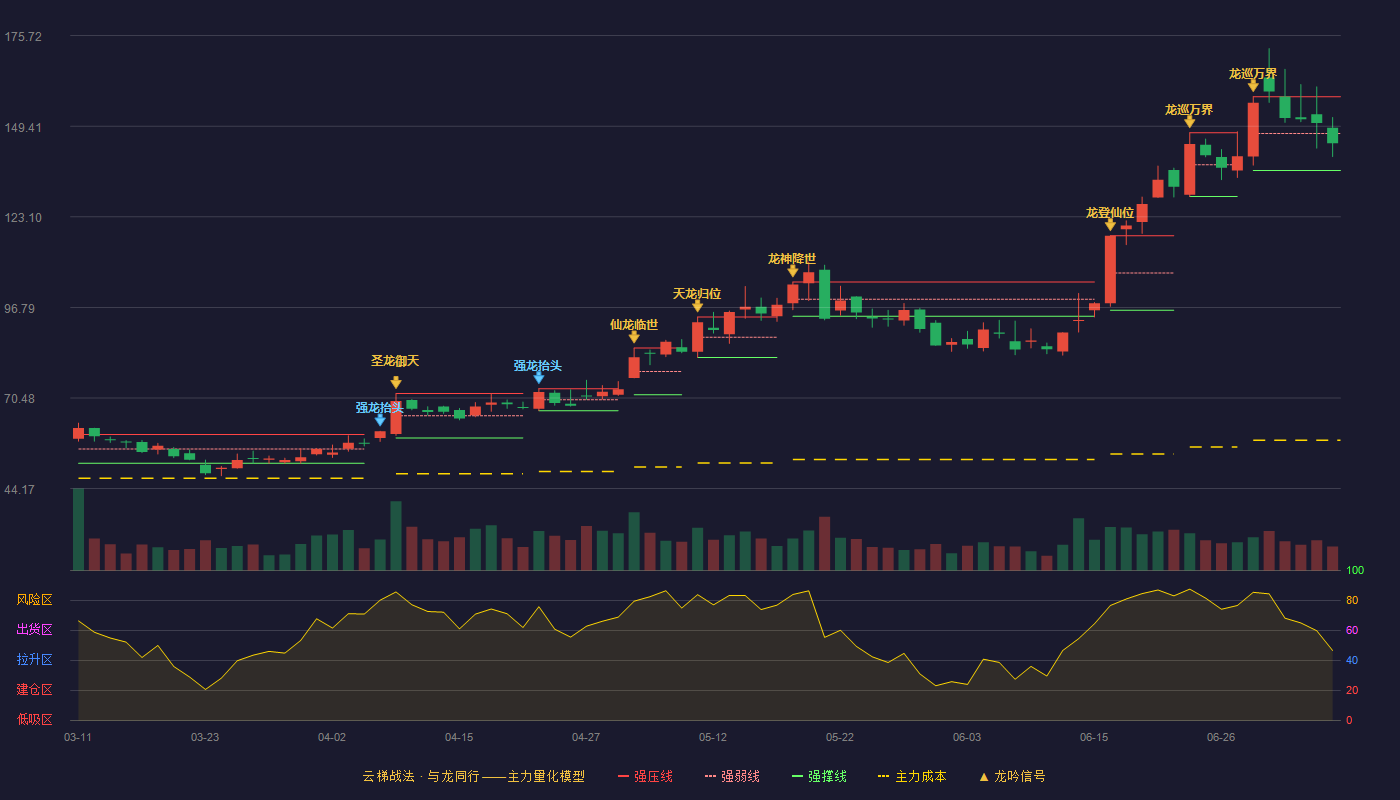Click the 03-11 date label
The image size is (1400, 800).
(x=78, y=737)
